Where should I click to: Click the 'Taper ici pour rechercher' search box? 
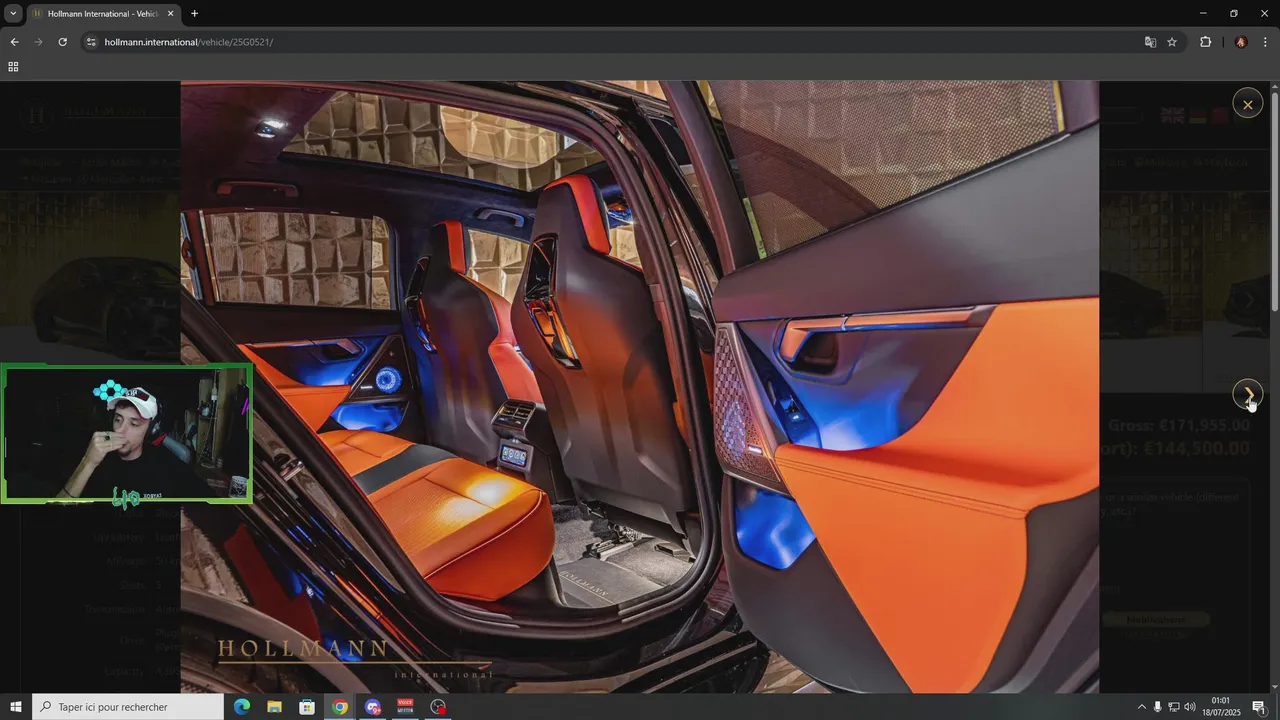(x=128, y=707)
